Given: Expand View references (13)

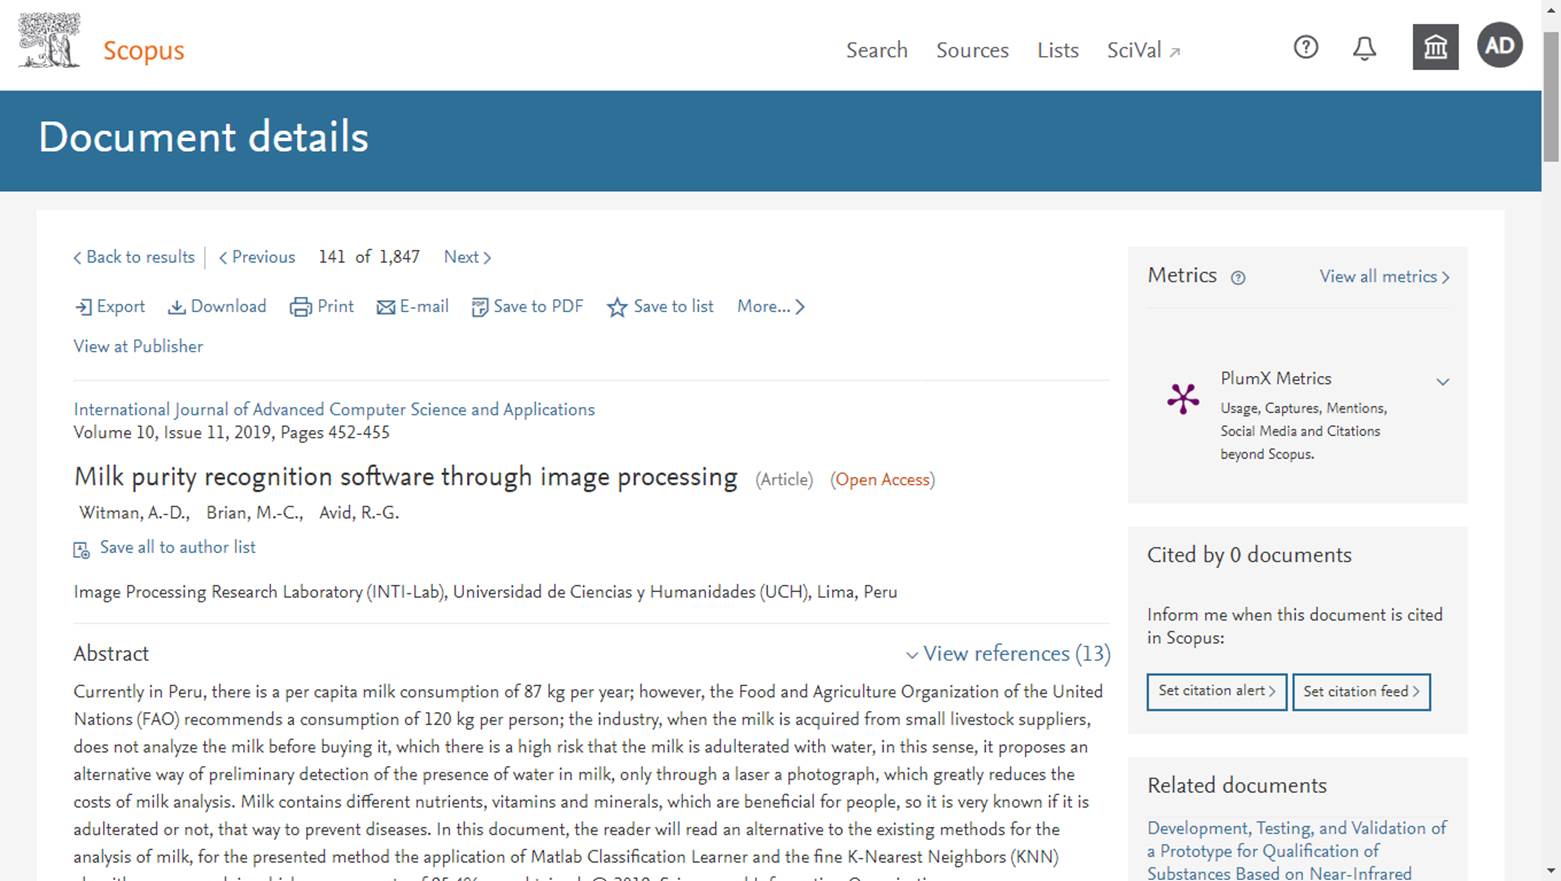Looking at the screenshot, I should [x=1008, y=654].
